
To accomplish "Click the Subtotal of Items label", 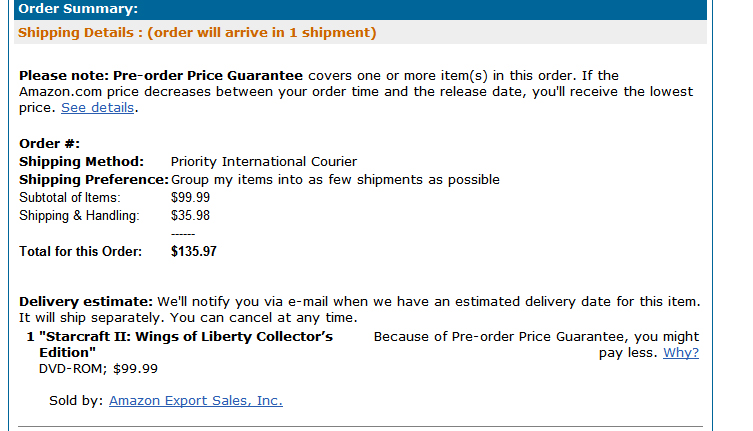I will pyautogui.click(x=76, y=198).
